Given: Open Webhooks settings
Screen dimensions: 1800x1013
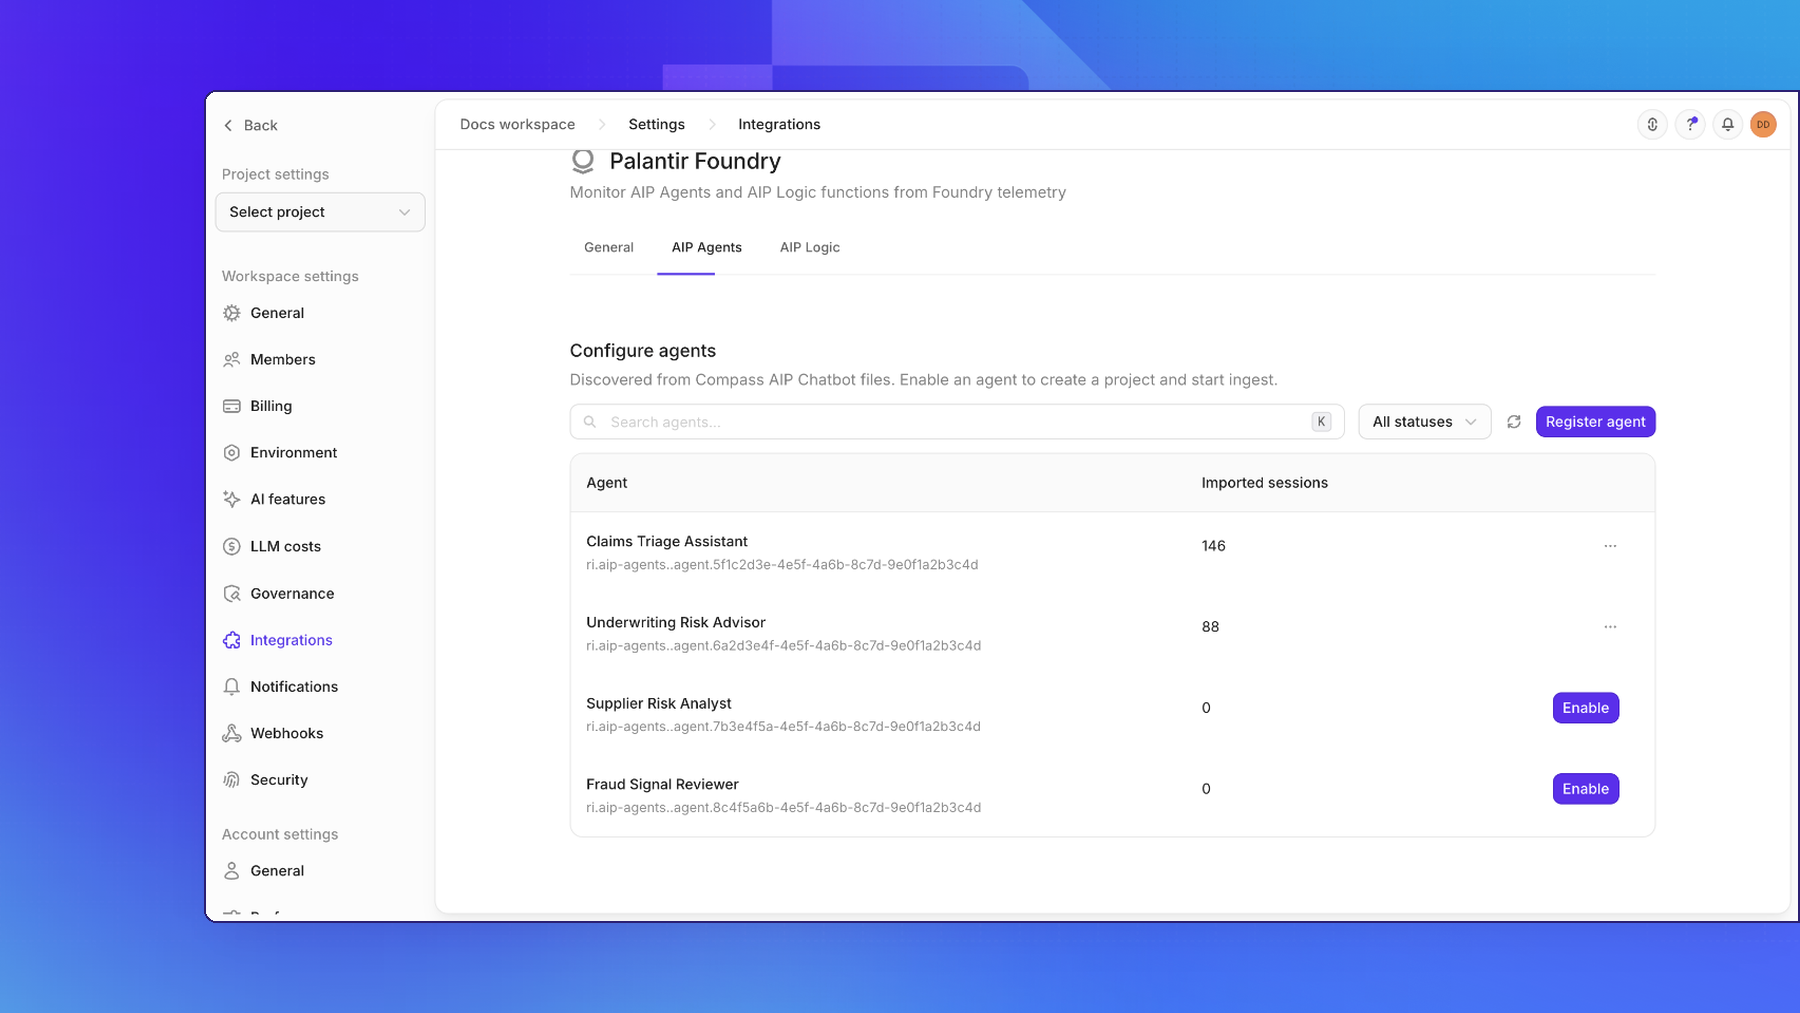Looking at the screenshot, I should click(287, 733).
